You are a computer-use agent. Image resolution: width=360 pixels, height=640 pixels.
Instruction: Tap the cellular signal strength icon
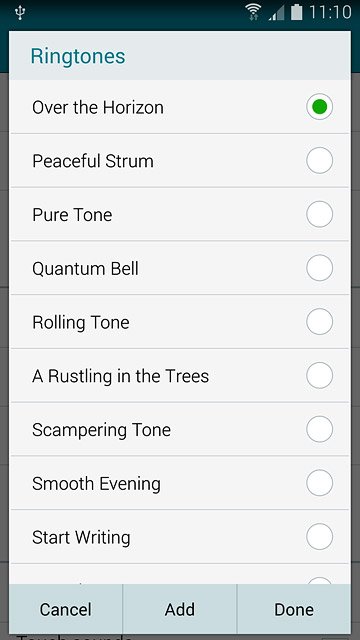pyautogui.click(x=276, y=13)
